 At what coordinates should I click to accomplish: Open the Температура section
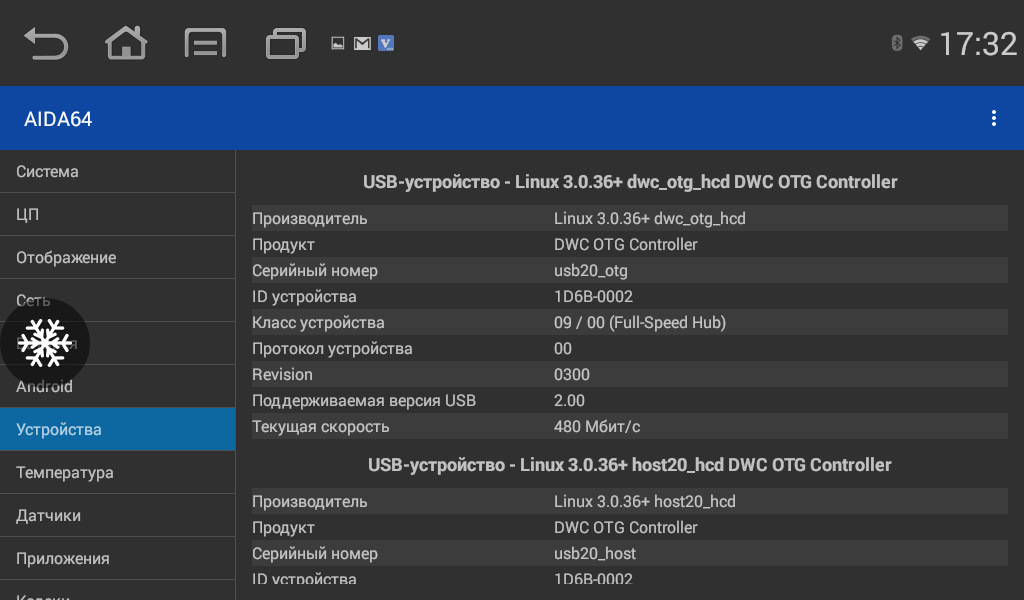coord(118,472)
